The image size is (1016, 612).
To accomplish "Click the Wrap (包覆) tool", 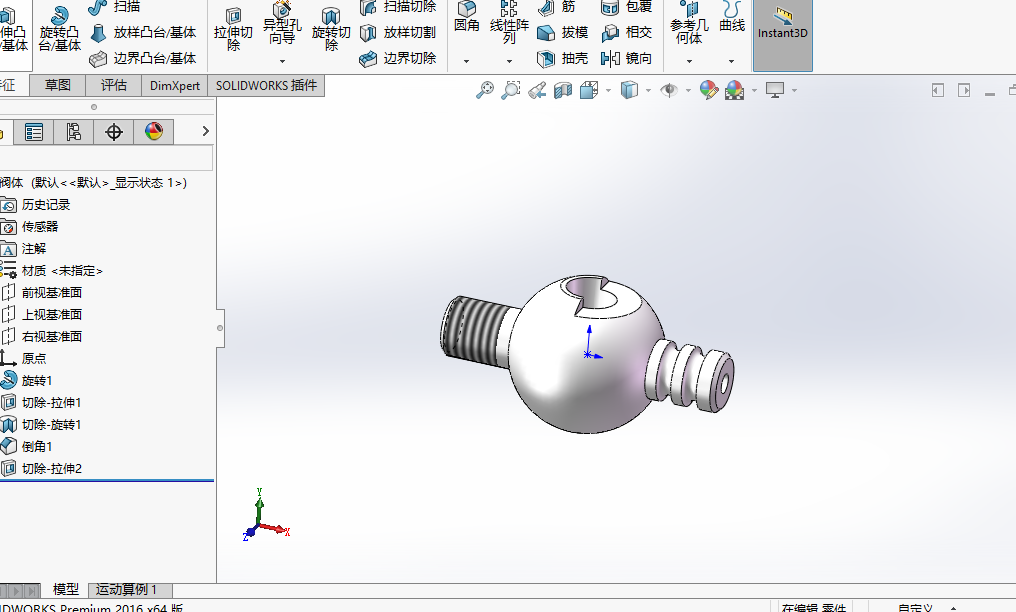I will (x=626, y=7).
